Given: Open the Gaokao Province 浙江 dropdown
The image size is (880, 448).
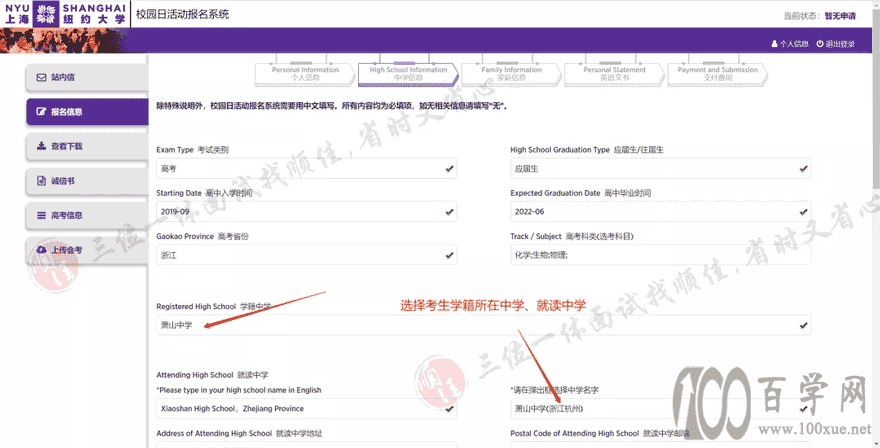Looking at the screenshot, I should (x=306, y=255).
